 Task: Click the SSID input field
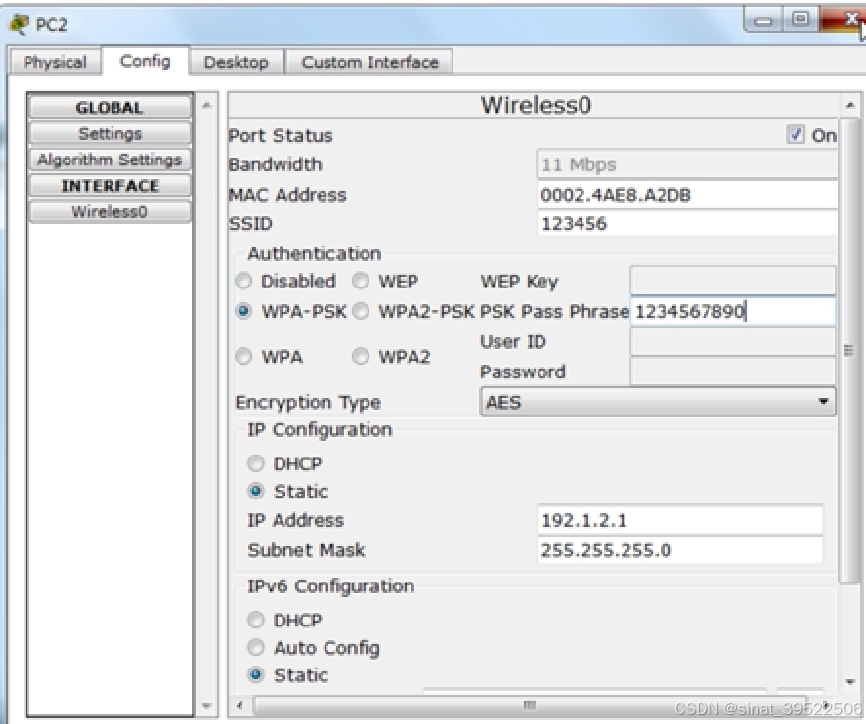click(x=686, y=224)
